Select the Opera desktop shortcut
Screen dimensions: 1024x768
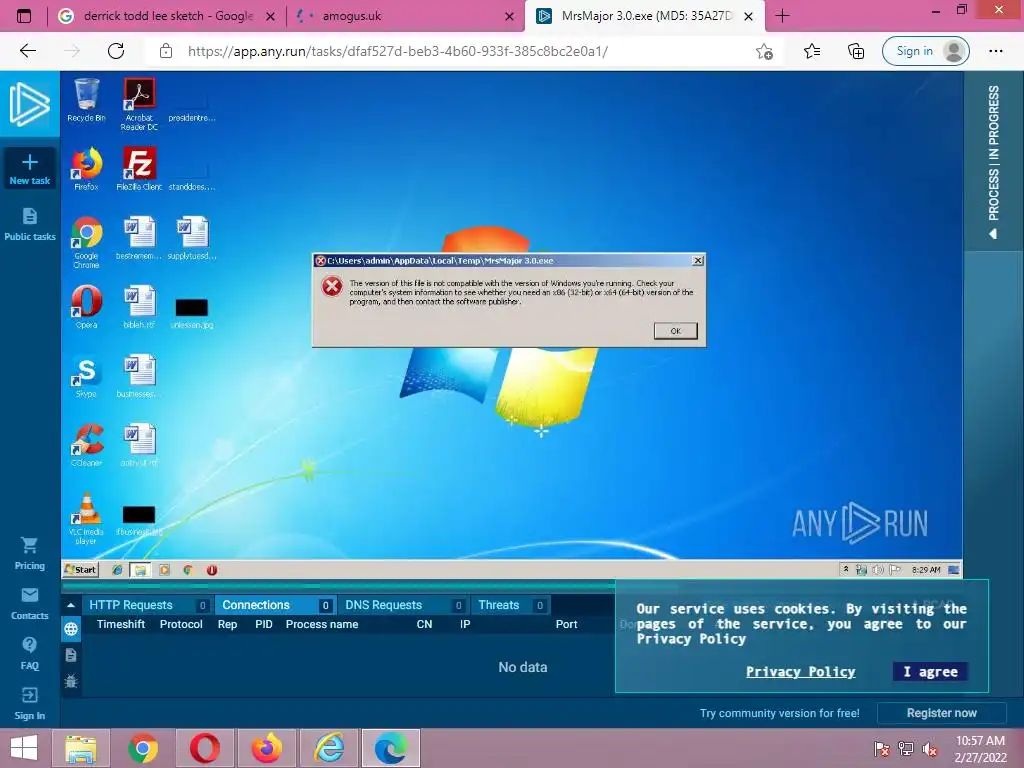(x=86, y=307)
